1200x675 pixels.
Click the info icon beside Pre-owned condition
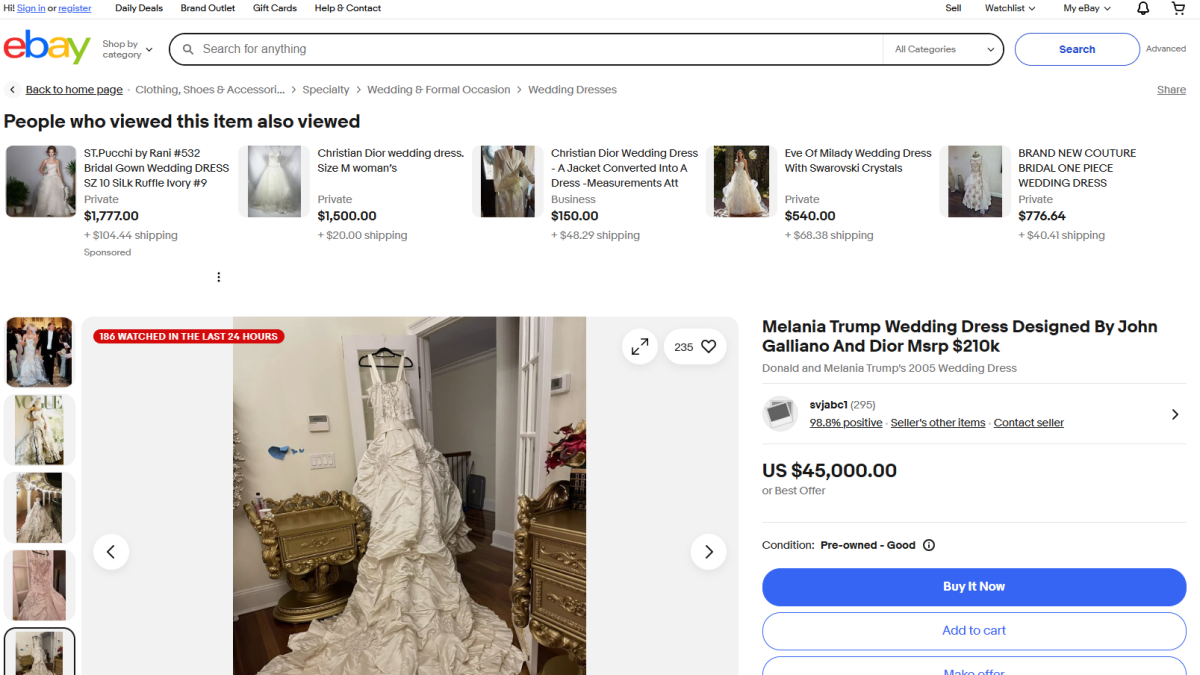pyautogui.click(x=928, y=545)
